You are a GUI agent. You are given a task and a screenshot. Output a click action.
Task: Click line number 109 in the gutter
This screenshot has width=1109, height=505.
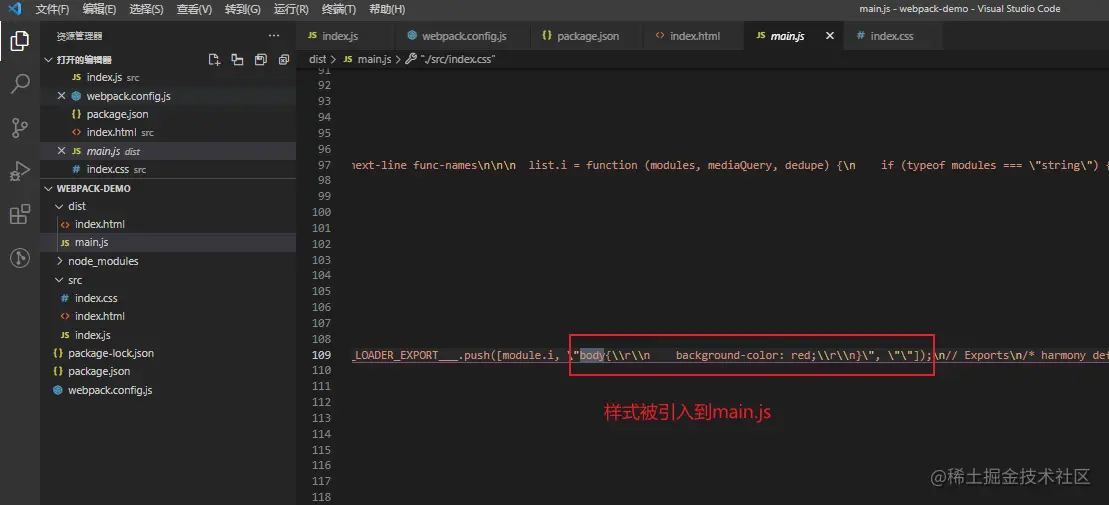(321, 354)
